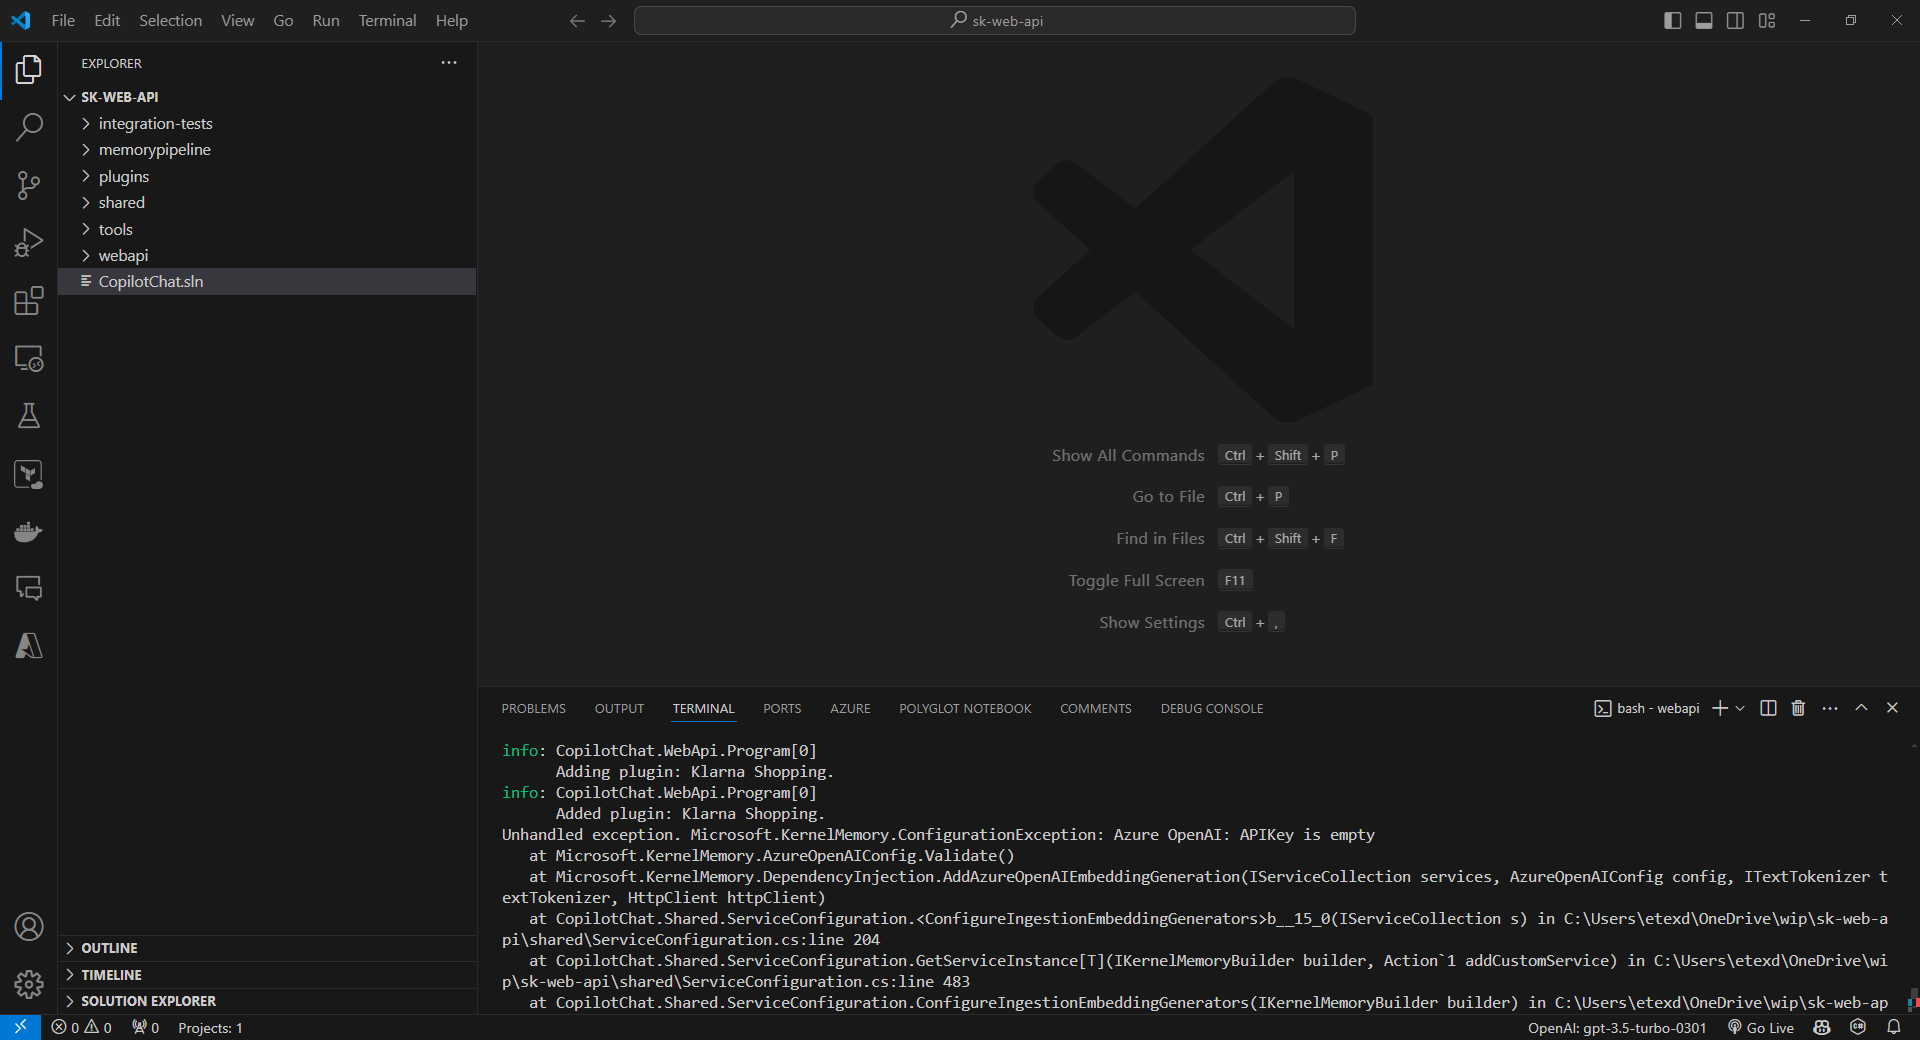Screen dimensions: 1920x1040
Task: Toggle the bottom panel visibility
Action: point(1704,20)
